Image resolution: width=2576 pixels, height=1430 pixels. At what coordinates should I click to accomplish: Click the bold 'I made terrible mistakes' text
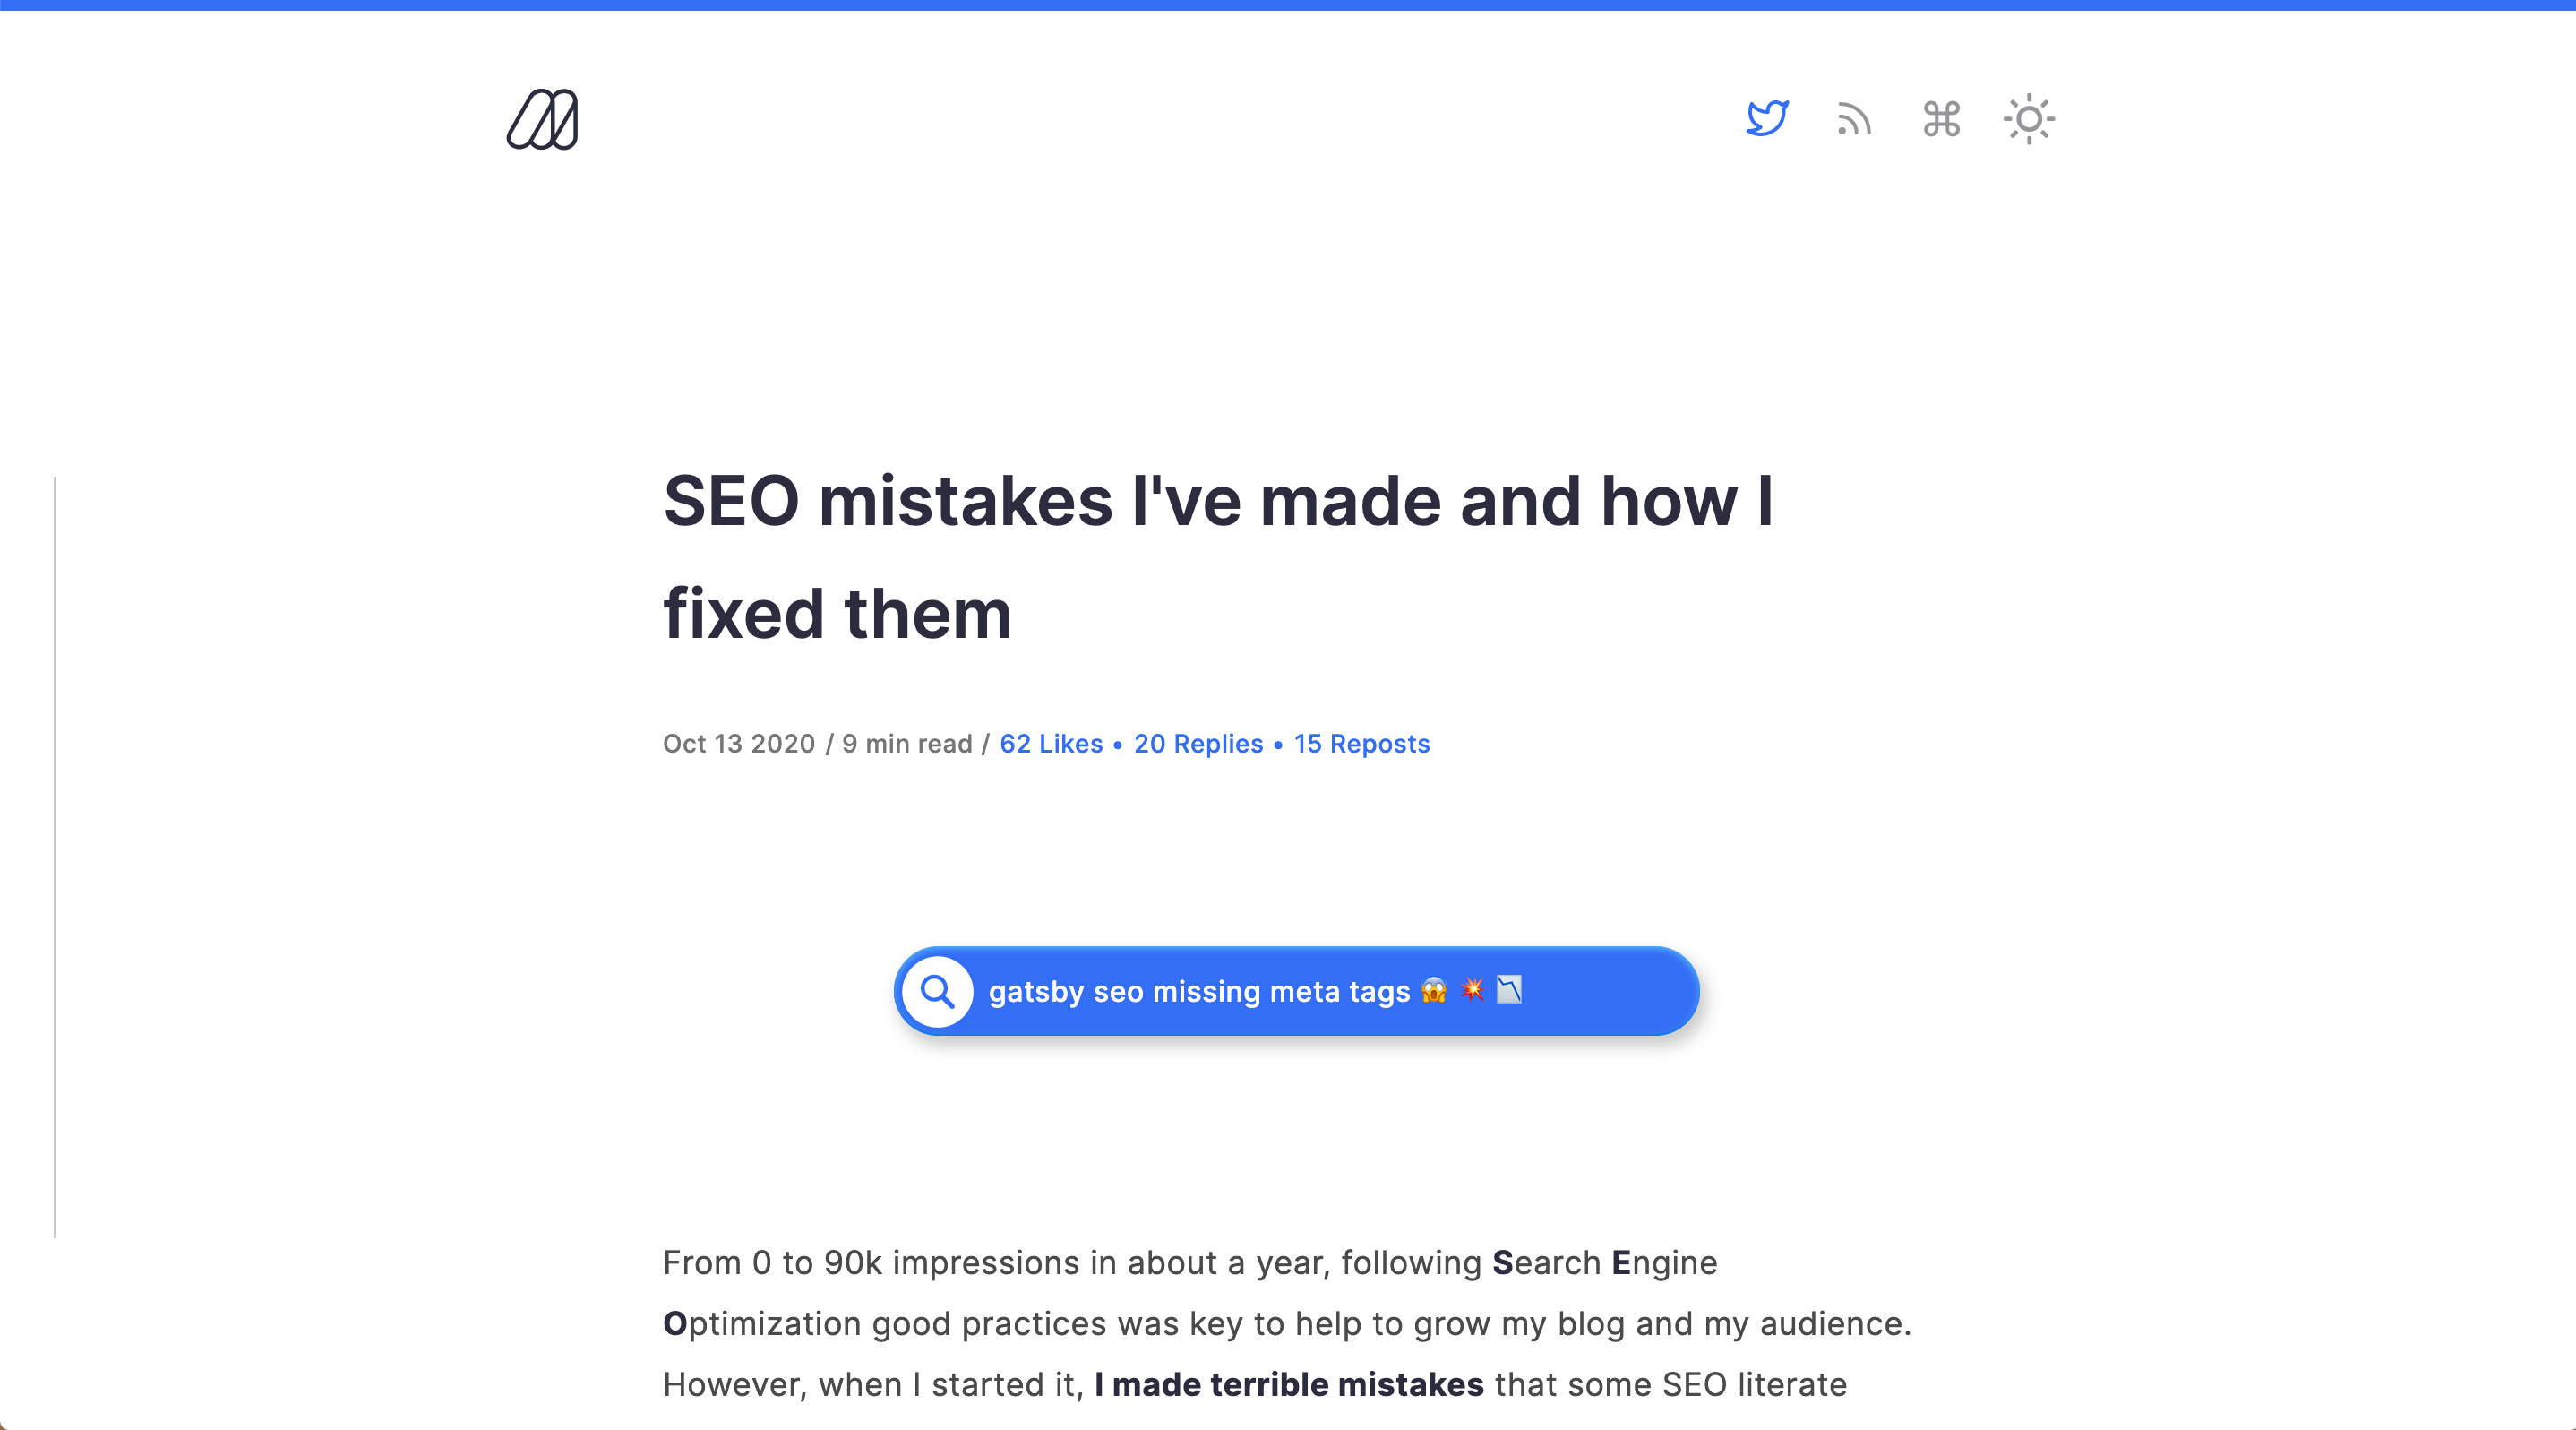click(x=1289, y=1384)
